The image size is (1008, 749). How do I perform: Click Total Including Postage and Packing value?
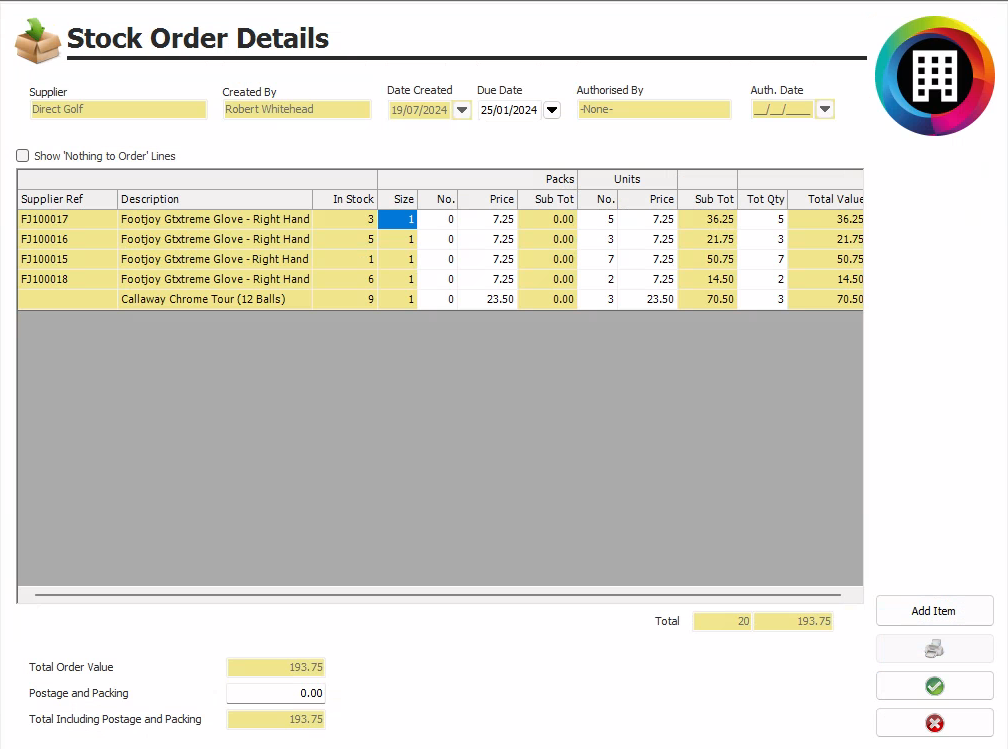coord(276,719)
